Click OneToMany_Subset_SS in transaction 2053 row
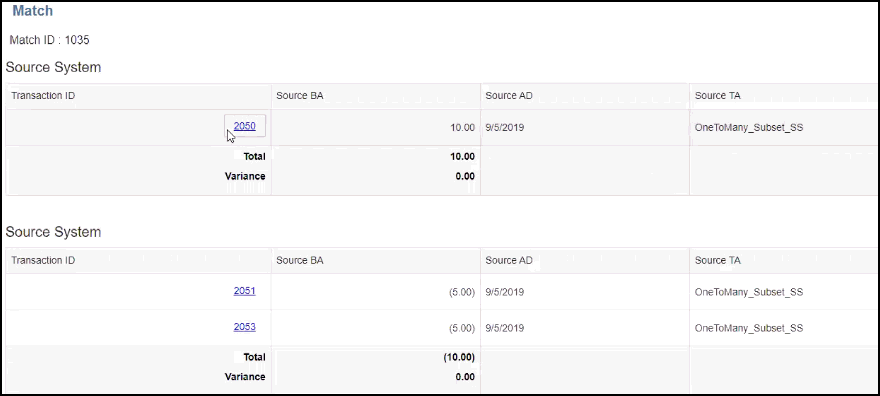The image size is (880, 396). pos(749,328)
